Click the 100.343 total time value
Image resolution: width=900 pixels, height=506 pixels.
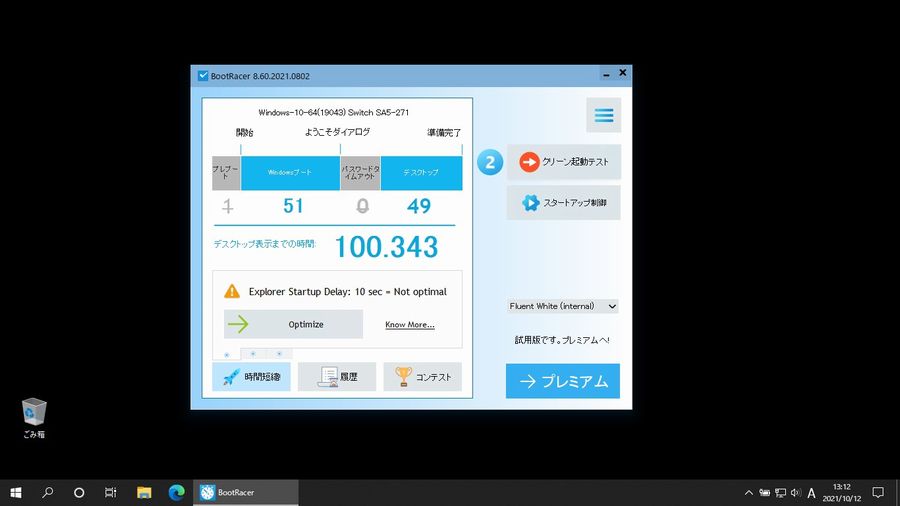[x=386, y=247]
